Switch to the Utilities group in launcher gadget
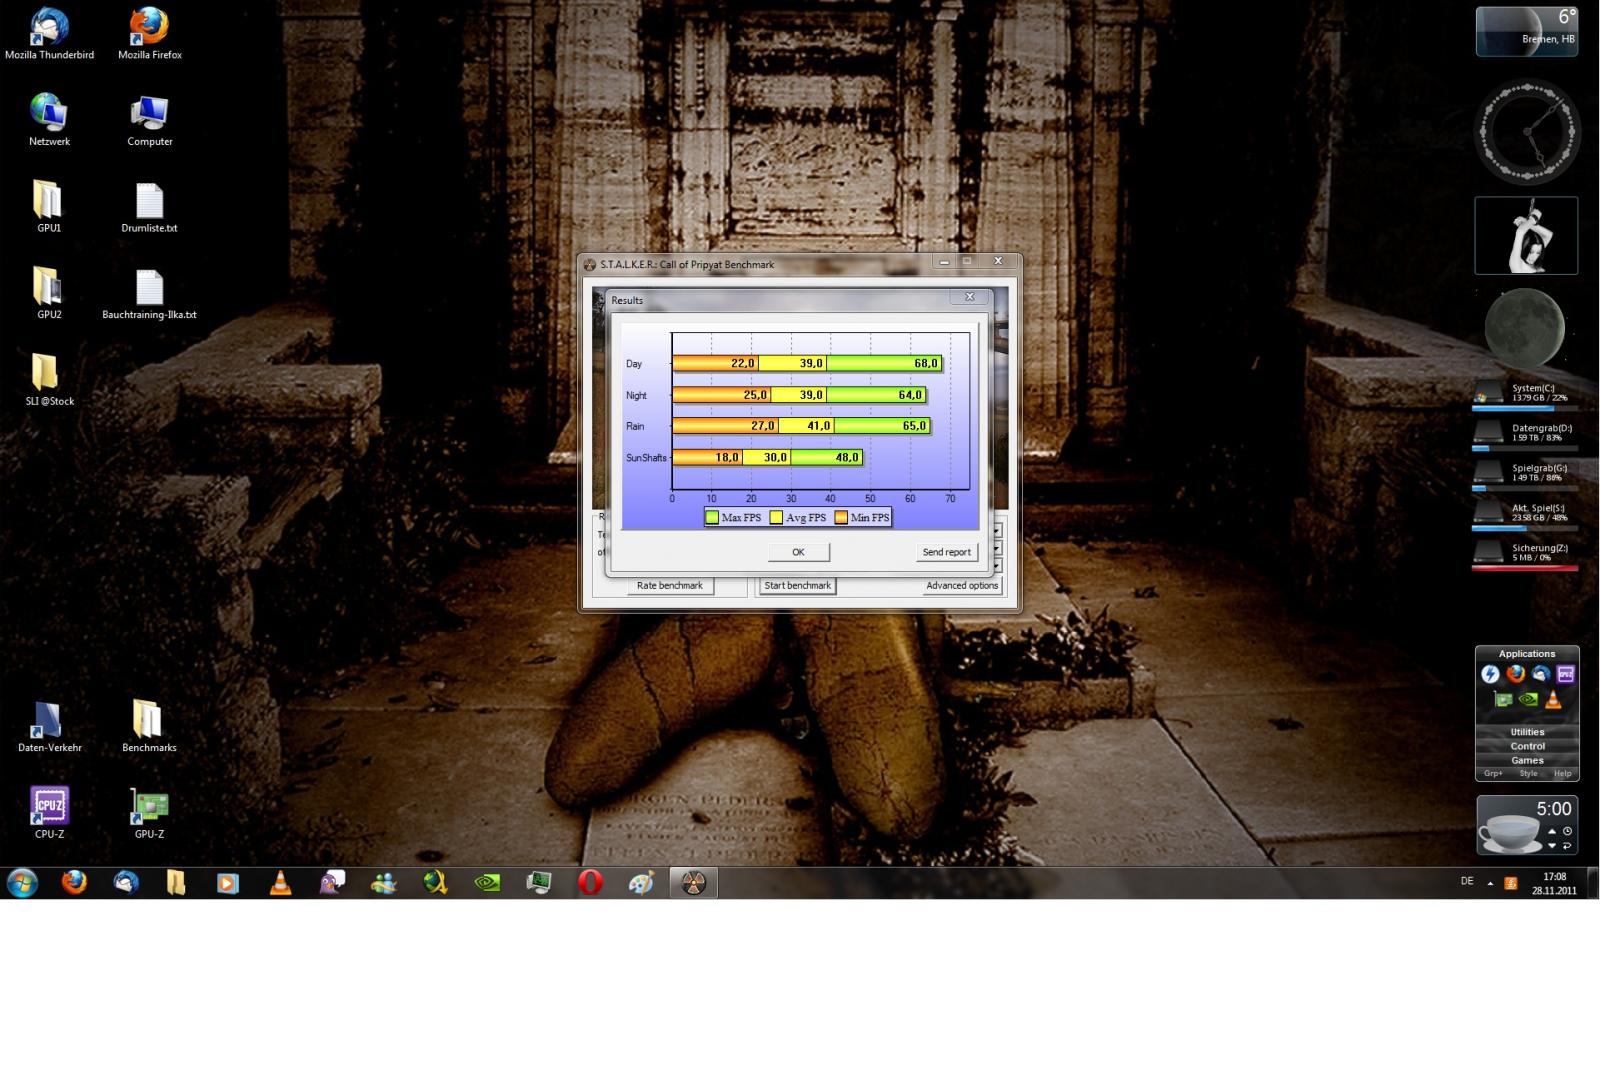Viewport: 1600px width, 1080px height. coord(1527,732)
